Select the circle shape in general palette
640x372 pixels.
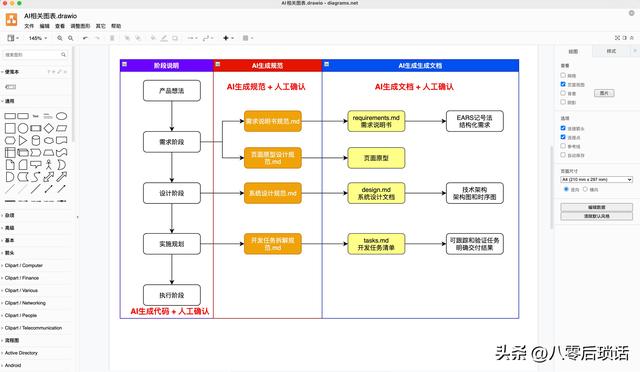[23, 128]
